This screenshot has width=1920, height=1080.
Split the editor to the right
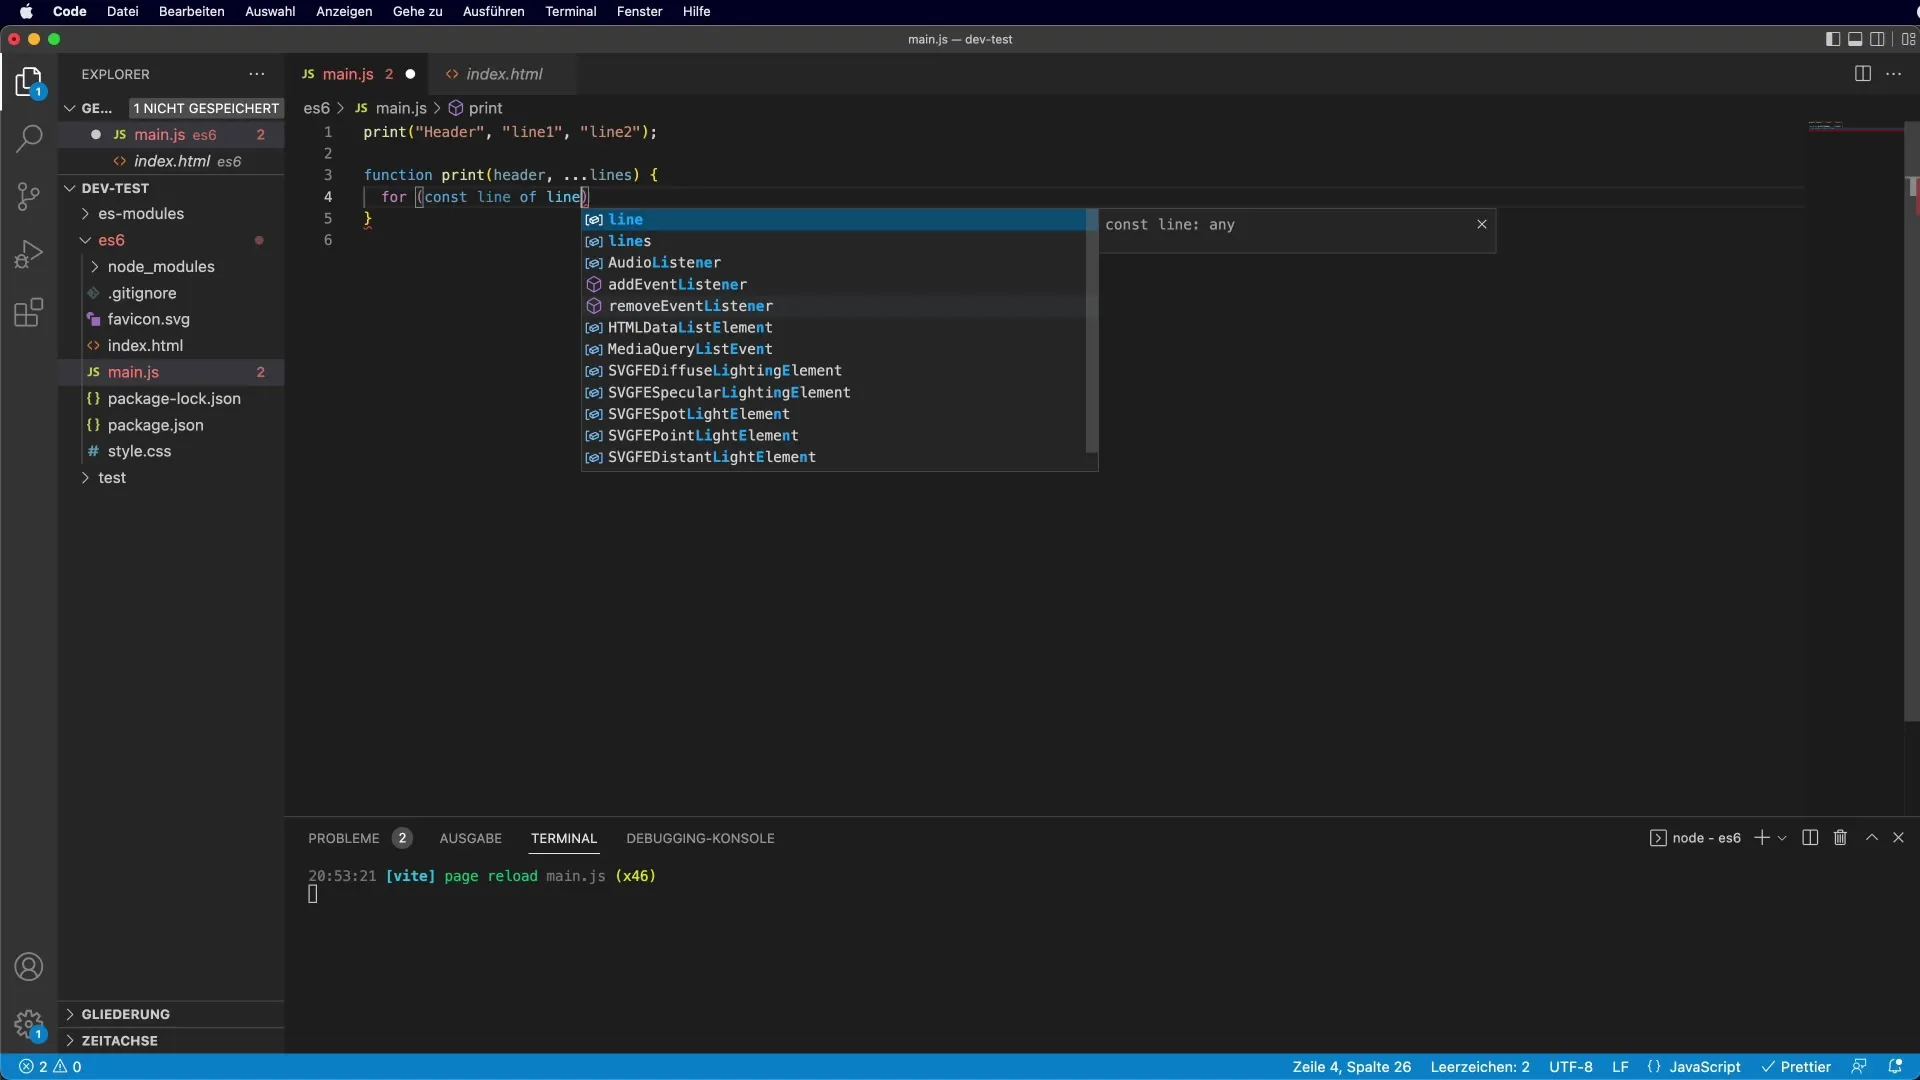1862,74
